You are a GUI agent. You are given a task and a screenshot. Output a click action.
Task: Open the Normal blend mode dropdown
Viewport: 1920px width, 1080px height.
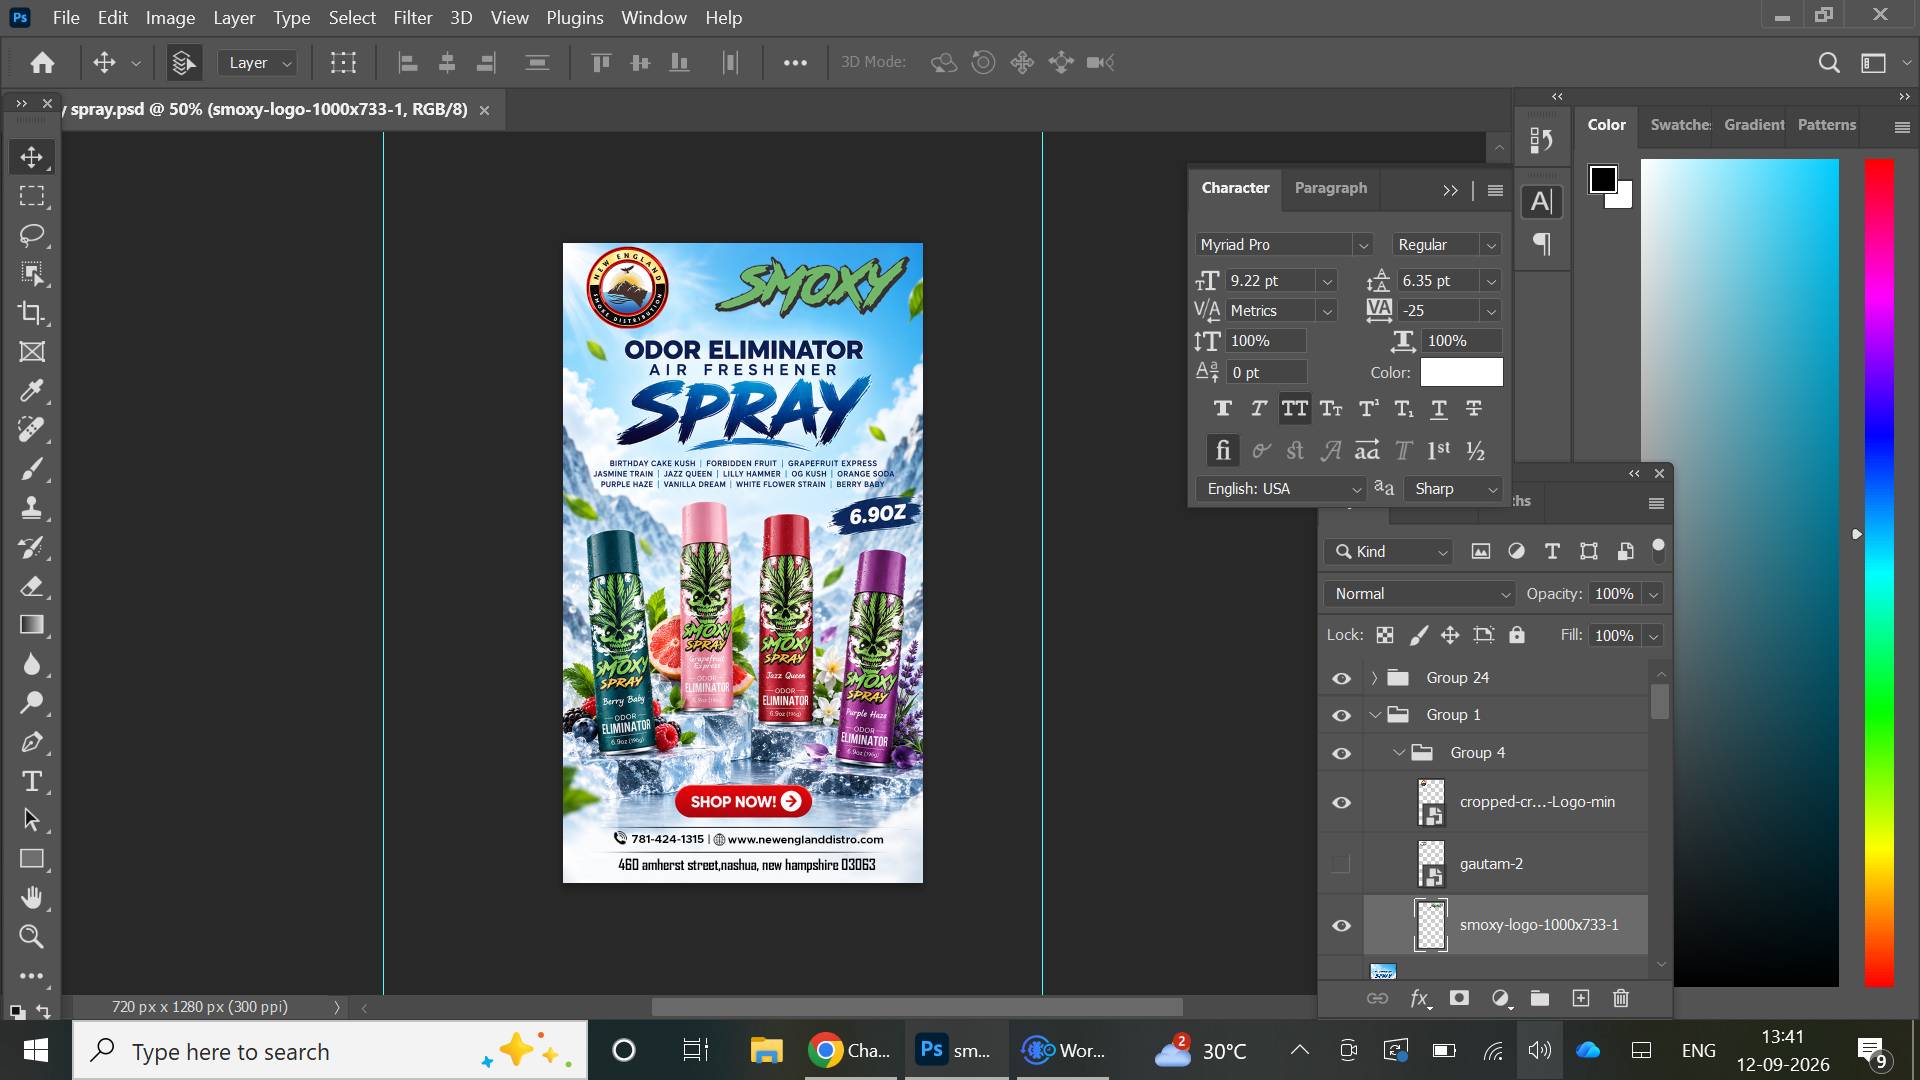tap(1420, 594)
